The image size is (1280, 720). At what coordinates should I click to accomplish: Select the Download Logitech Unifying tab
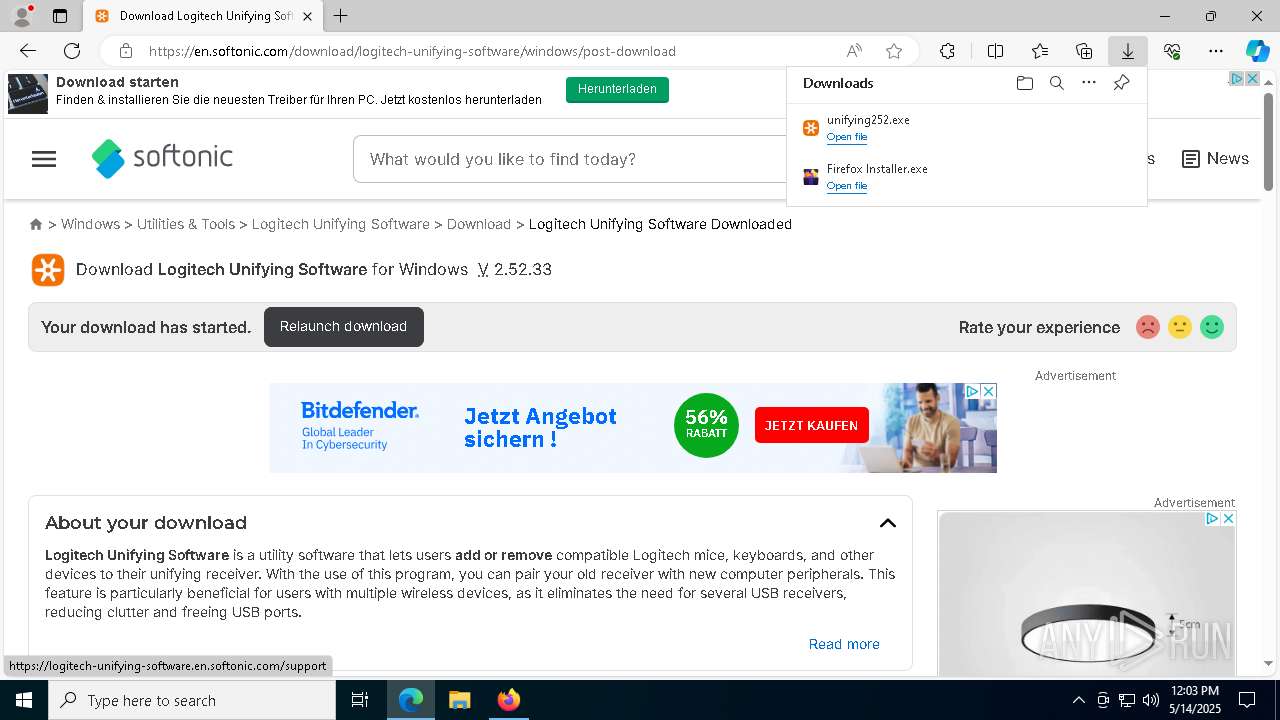coord(204,16)
